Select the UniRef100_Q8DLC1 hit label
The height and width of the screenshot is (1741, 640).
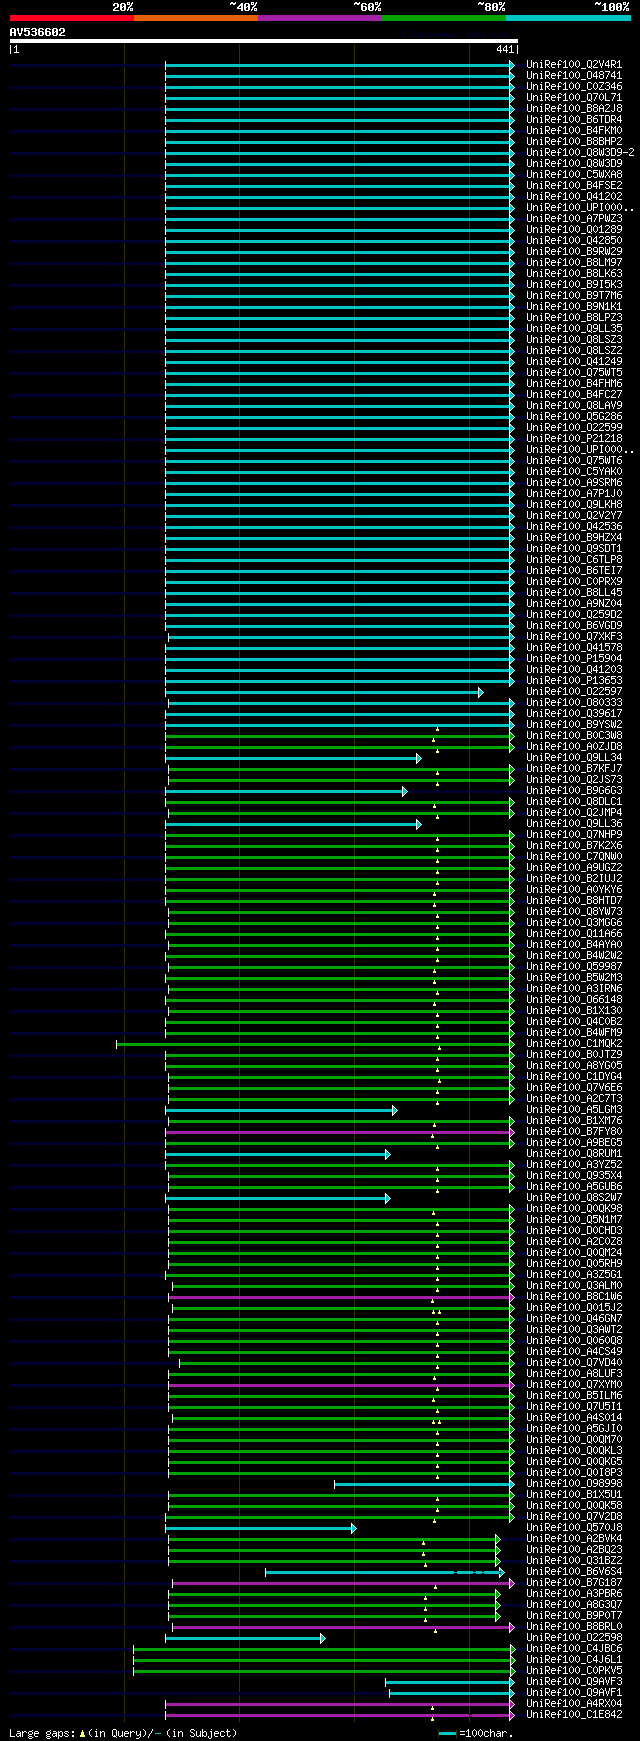(x=574, y=801)
